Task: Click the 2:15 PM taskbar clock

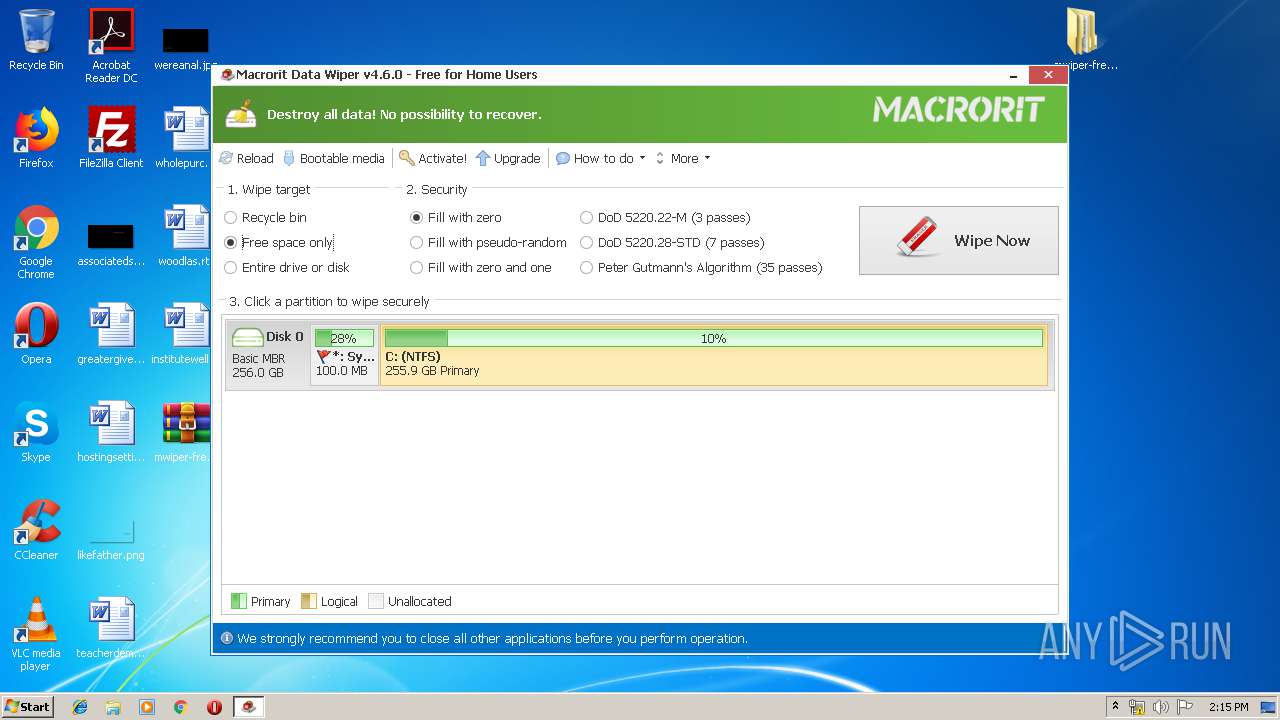Action: pyautogui.click(x=1228, y=707)
